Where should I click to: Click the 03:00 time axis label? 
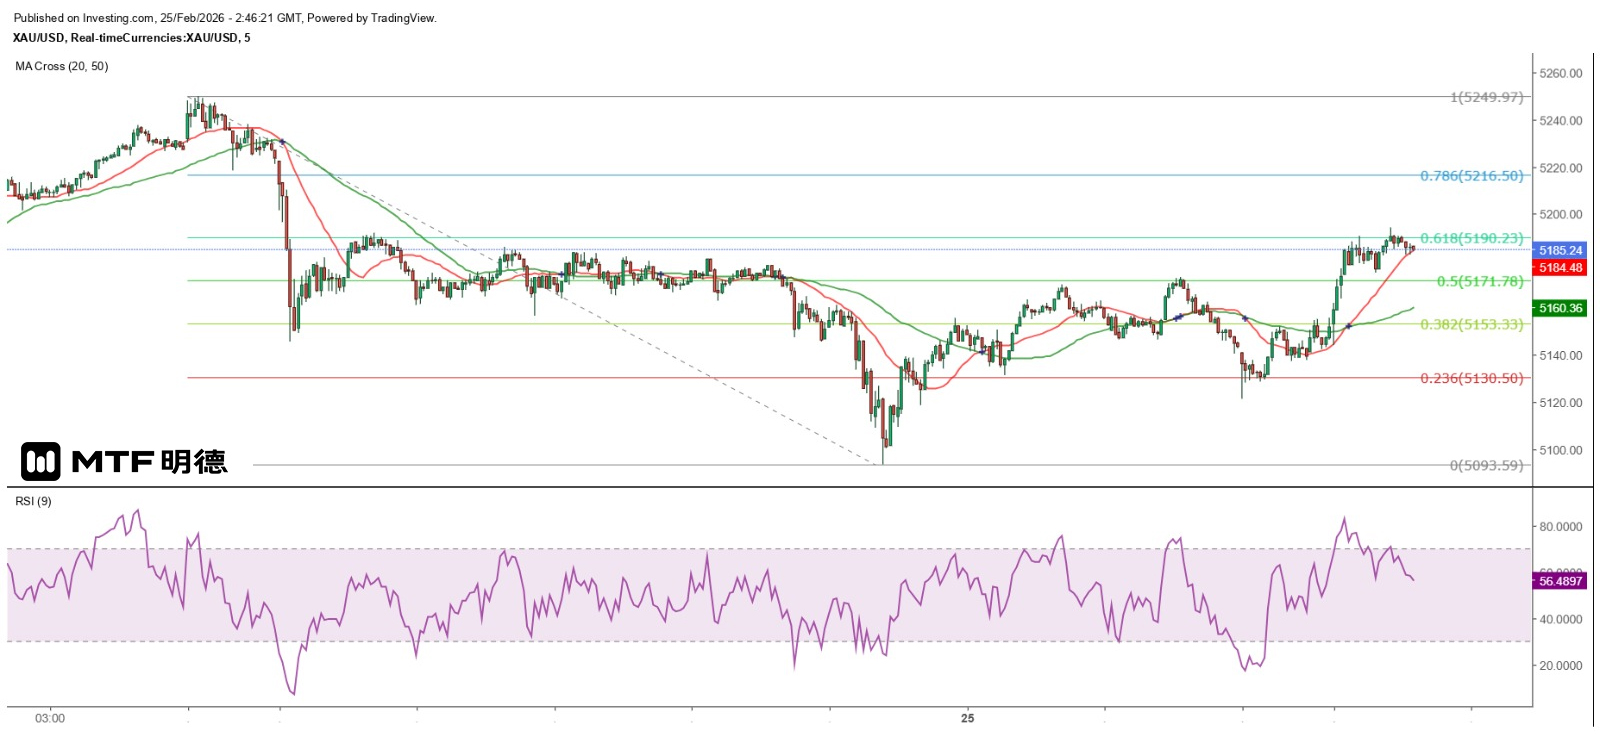click(x=50, y=718)
